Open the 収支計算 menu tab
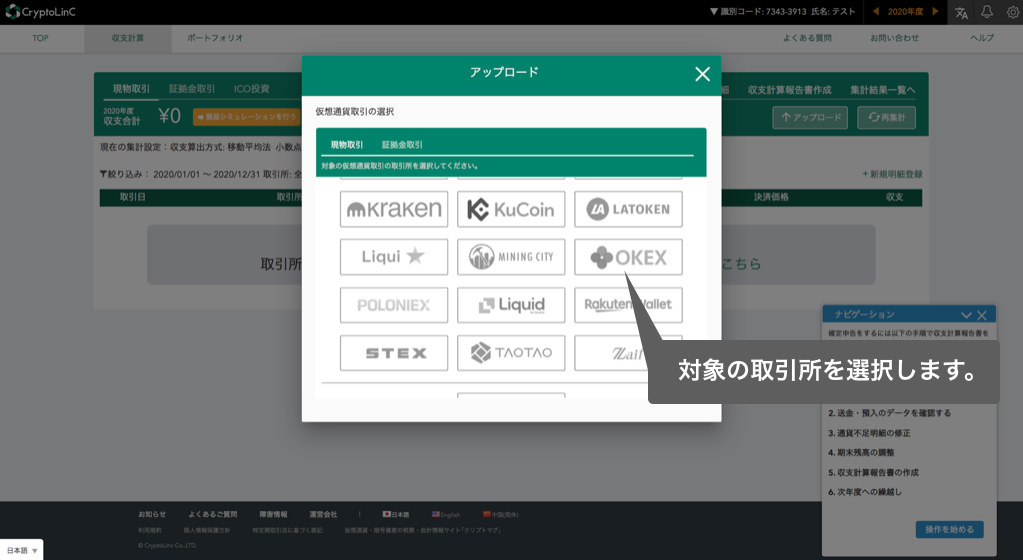Screen dimensions: 1023x560 [128, 39]
